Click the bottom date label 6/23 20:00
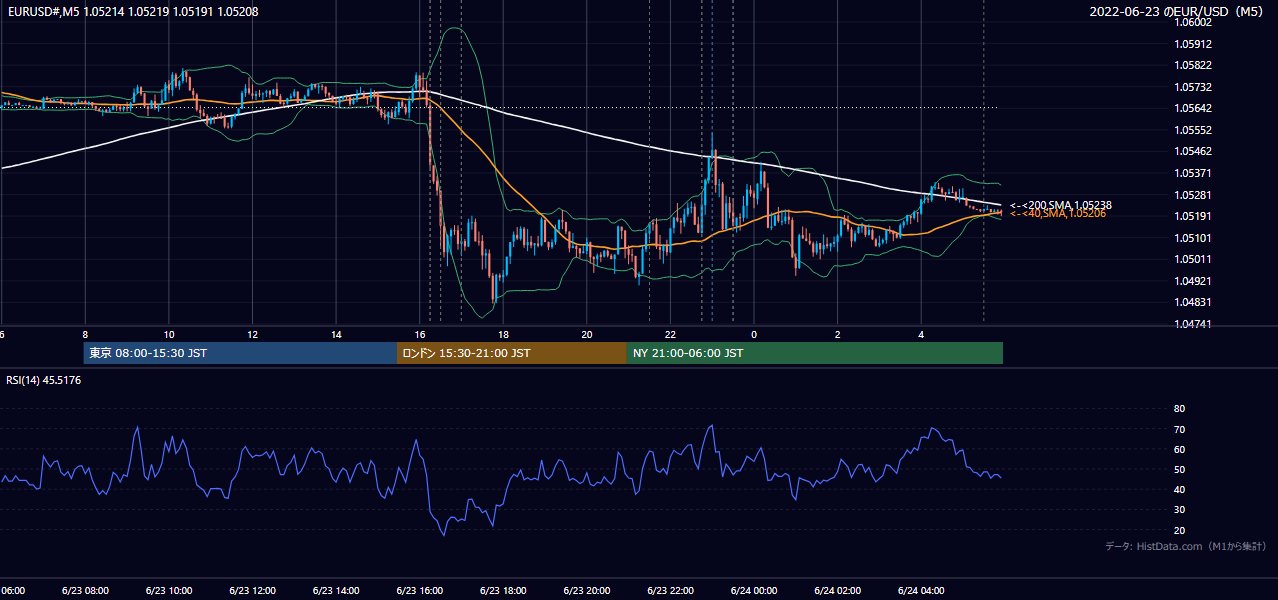Image resolution: width=1278 pixels, height=600 pixels. click(586, 591)
